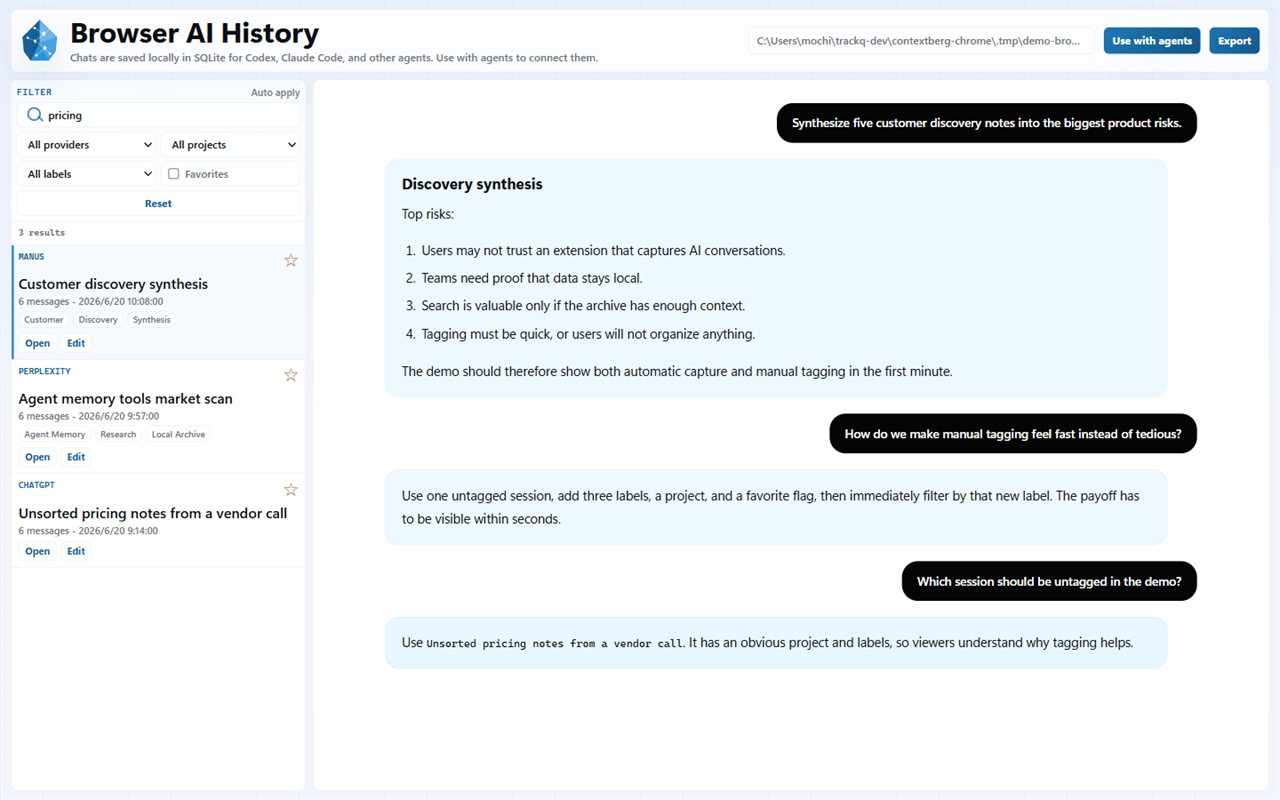Click the Reset filter button
The image size is (1280, 800).
click(x=158, y=203)
